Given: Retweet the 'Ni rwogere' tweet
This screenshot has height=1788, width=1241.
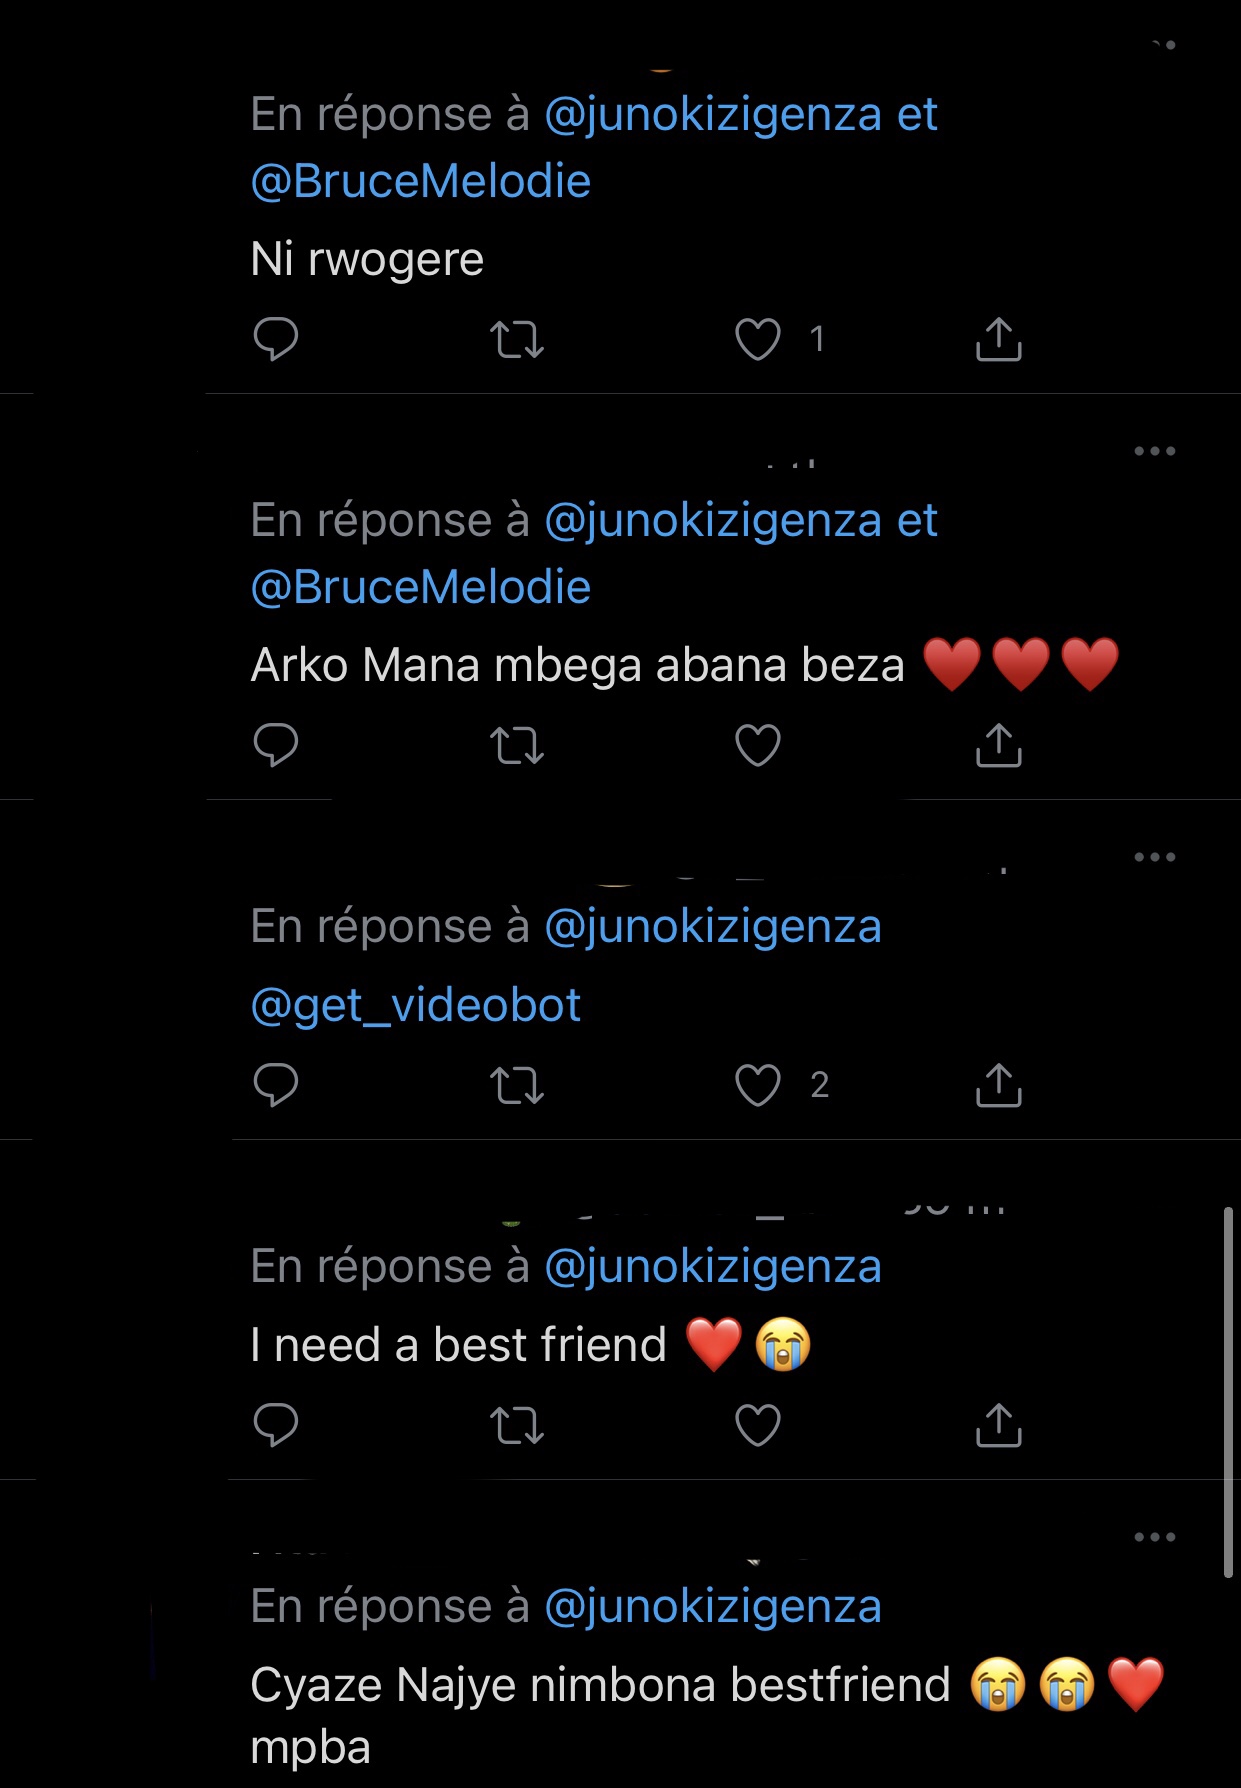Looking at the screenshot, I should click(x=517, y=339).
